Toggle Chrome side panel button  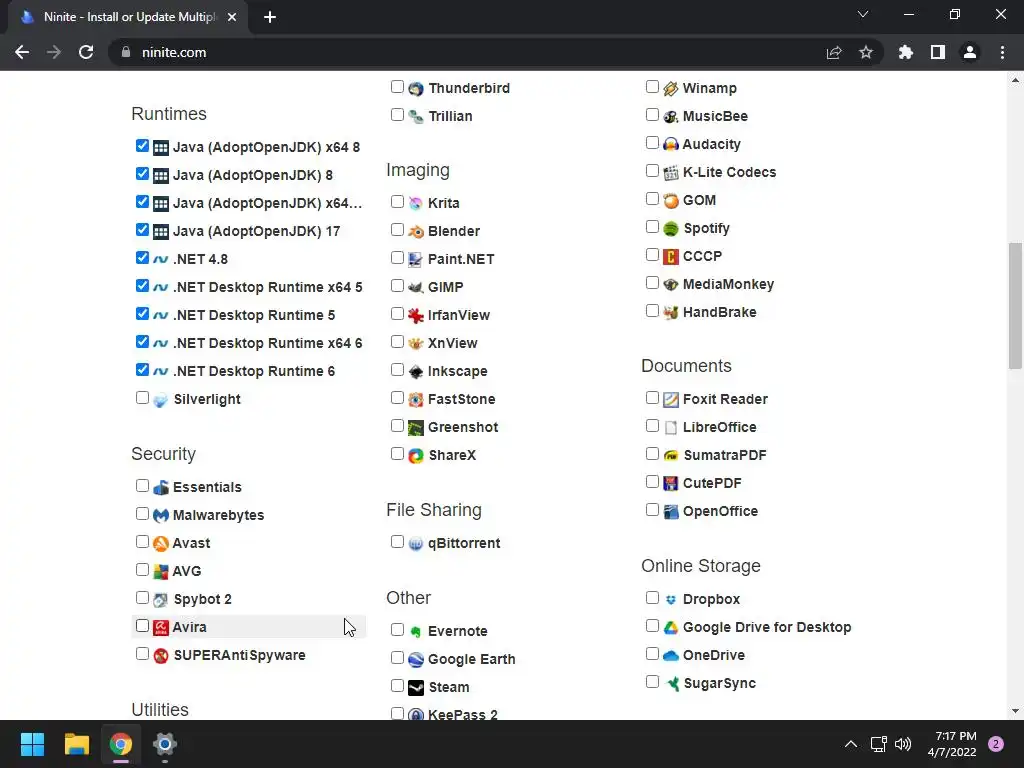[938, 52]
